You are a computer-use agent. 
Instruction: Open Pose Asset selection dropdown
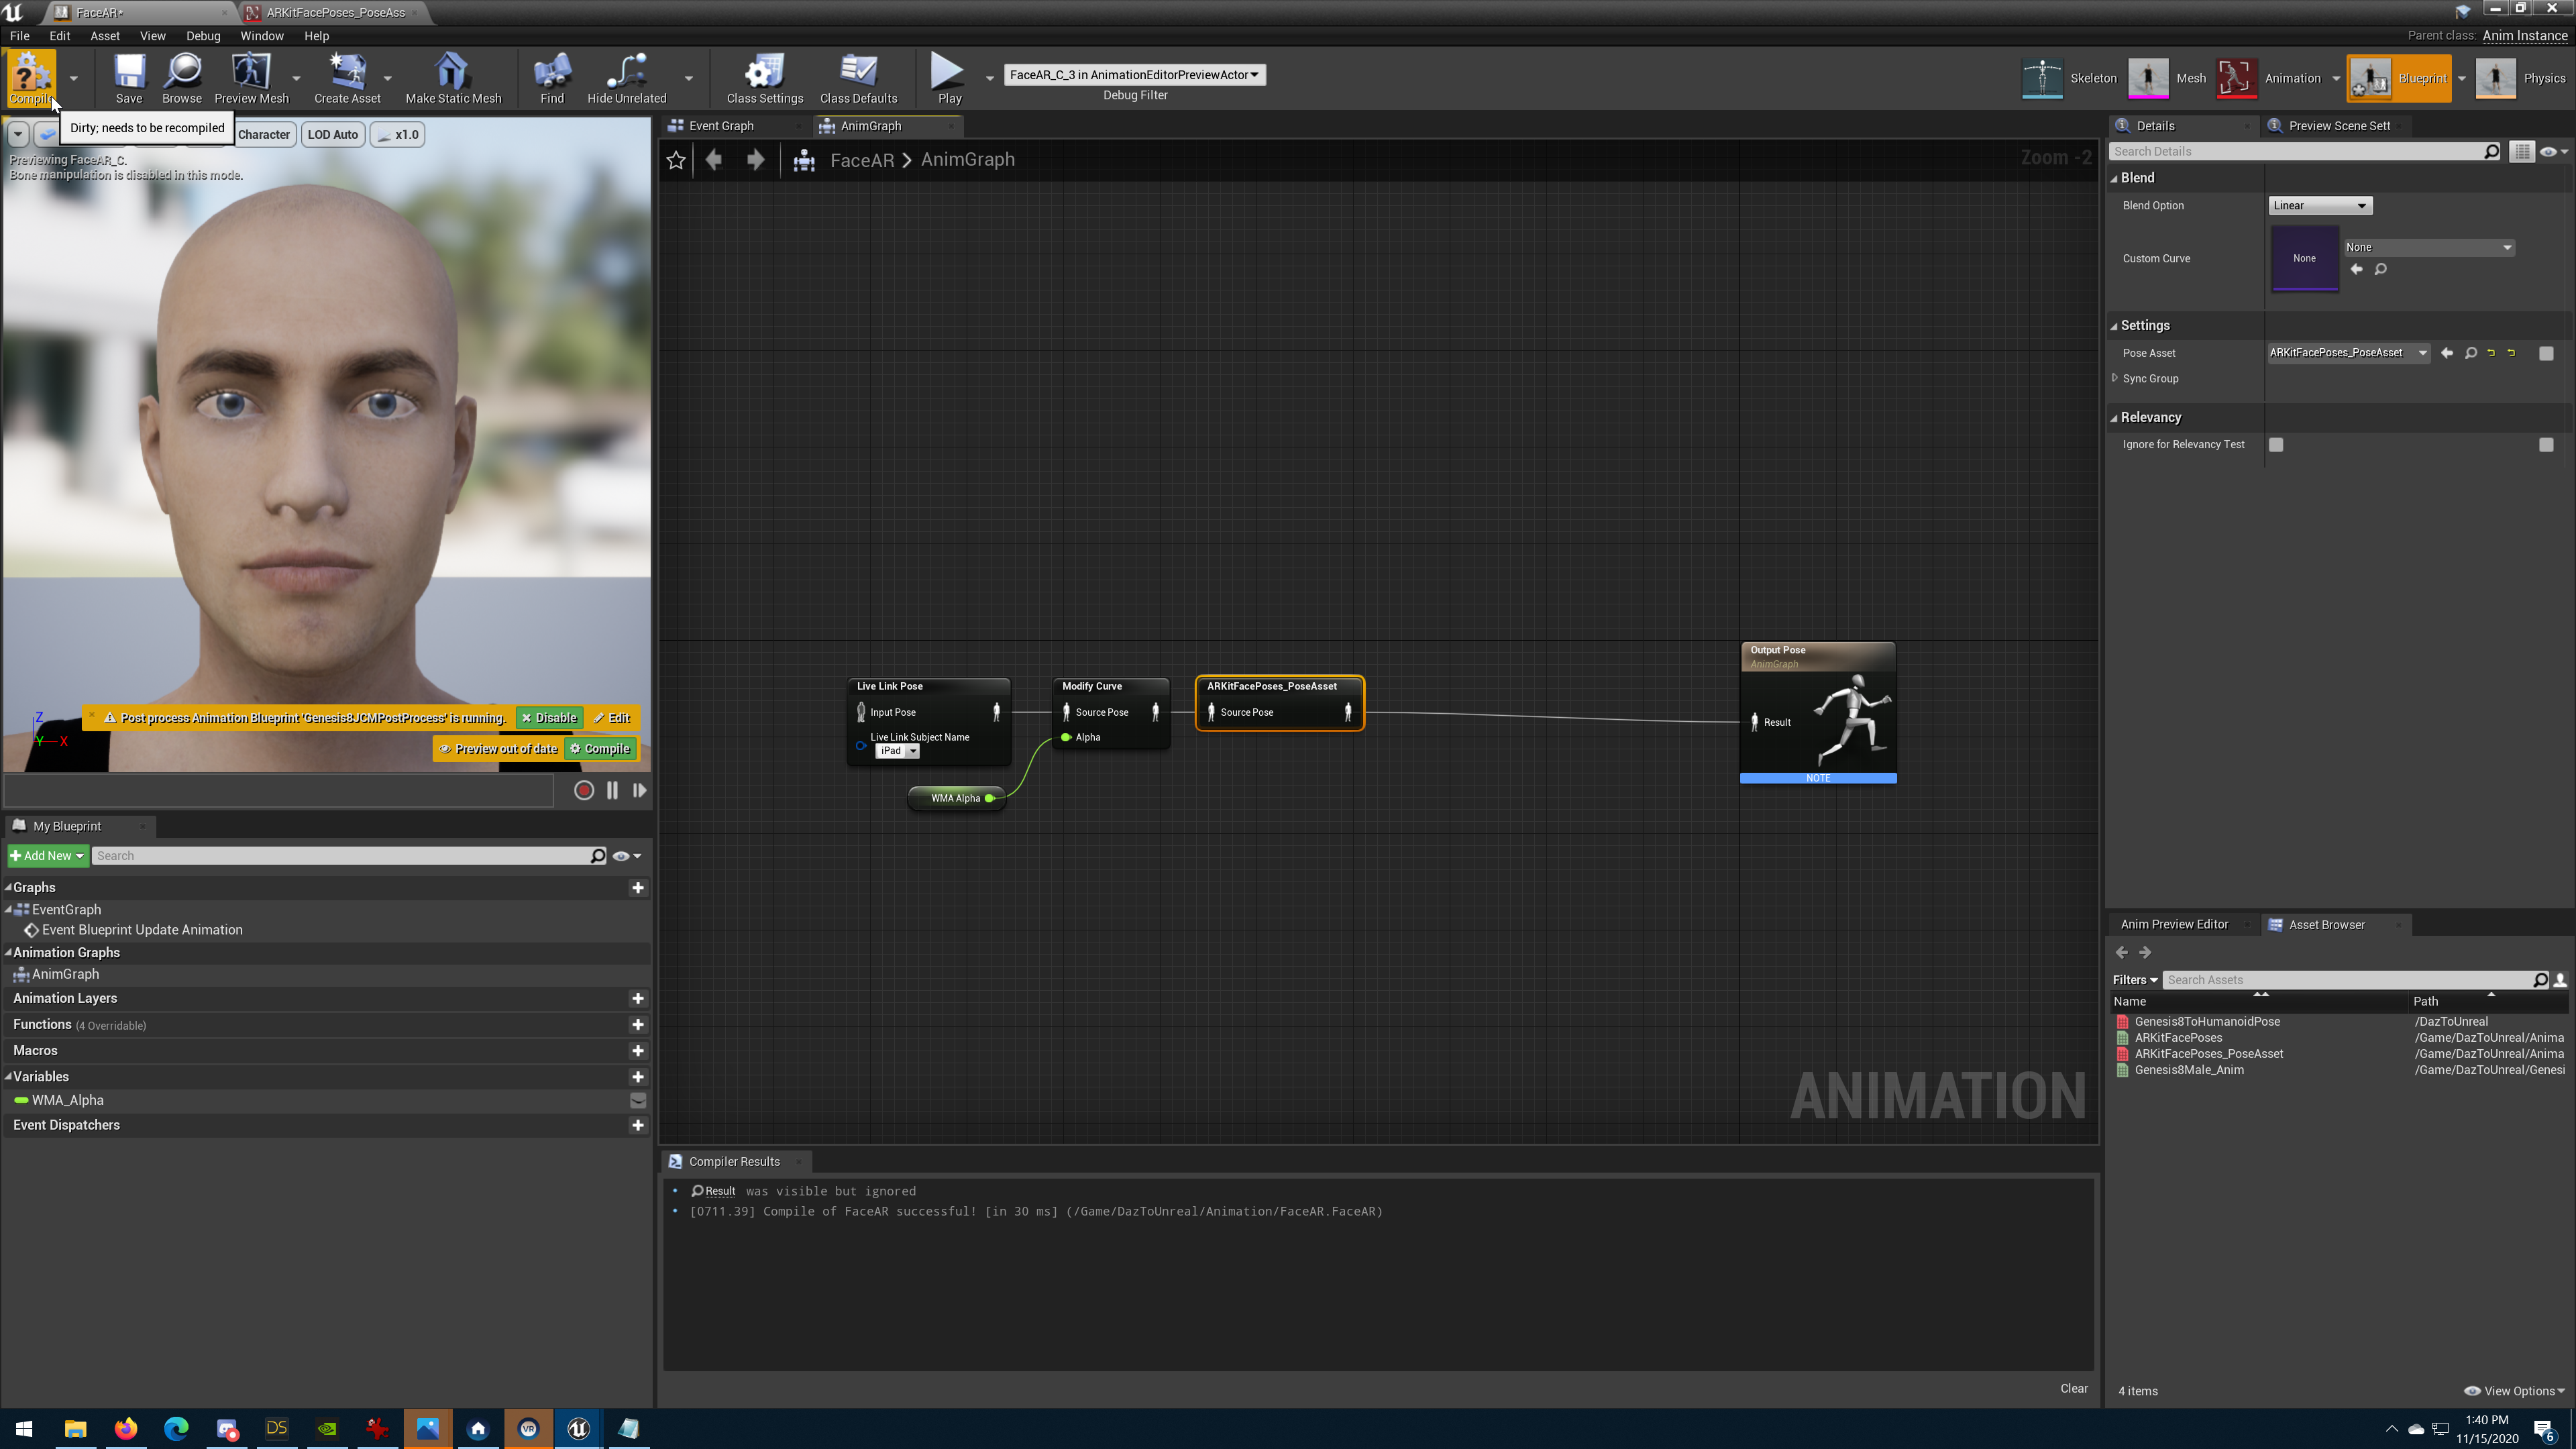[2348, 353]
